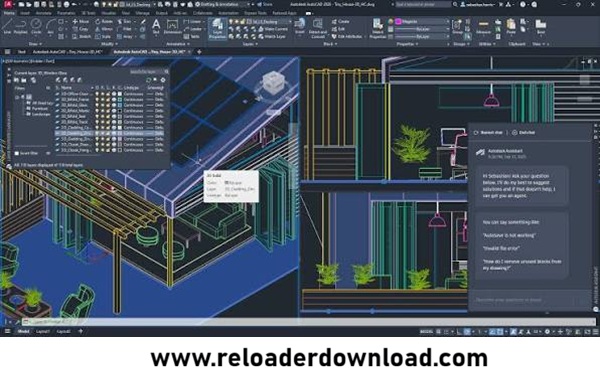Click the Mirror tool

(104, 29)
